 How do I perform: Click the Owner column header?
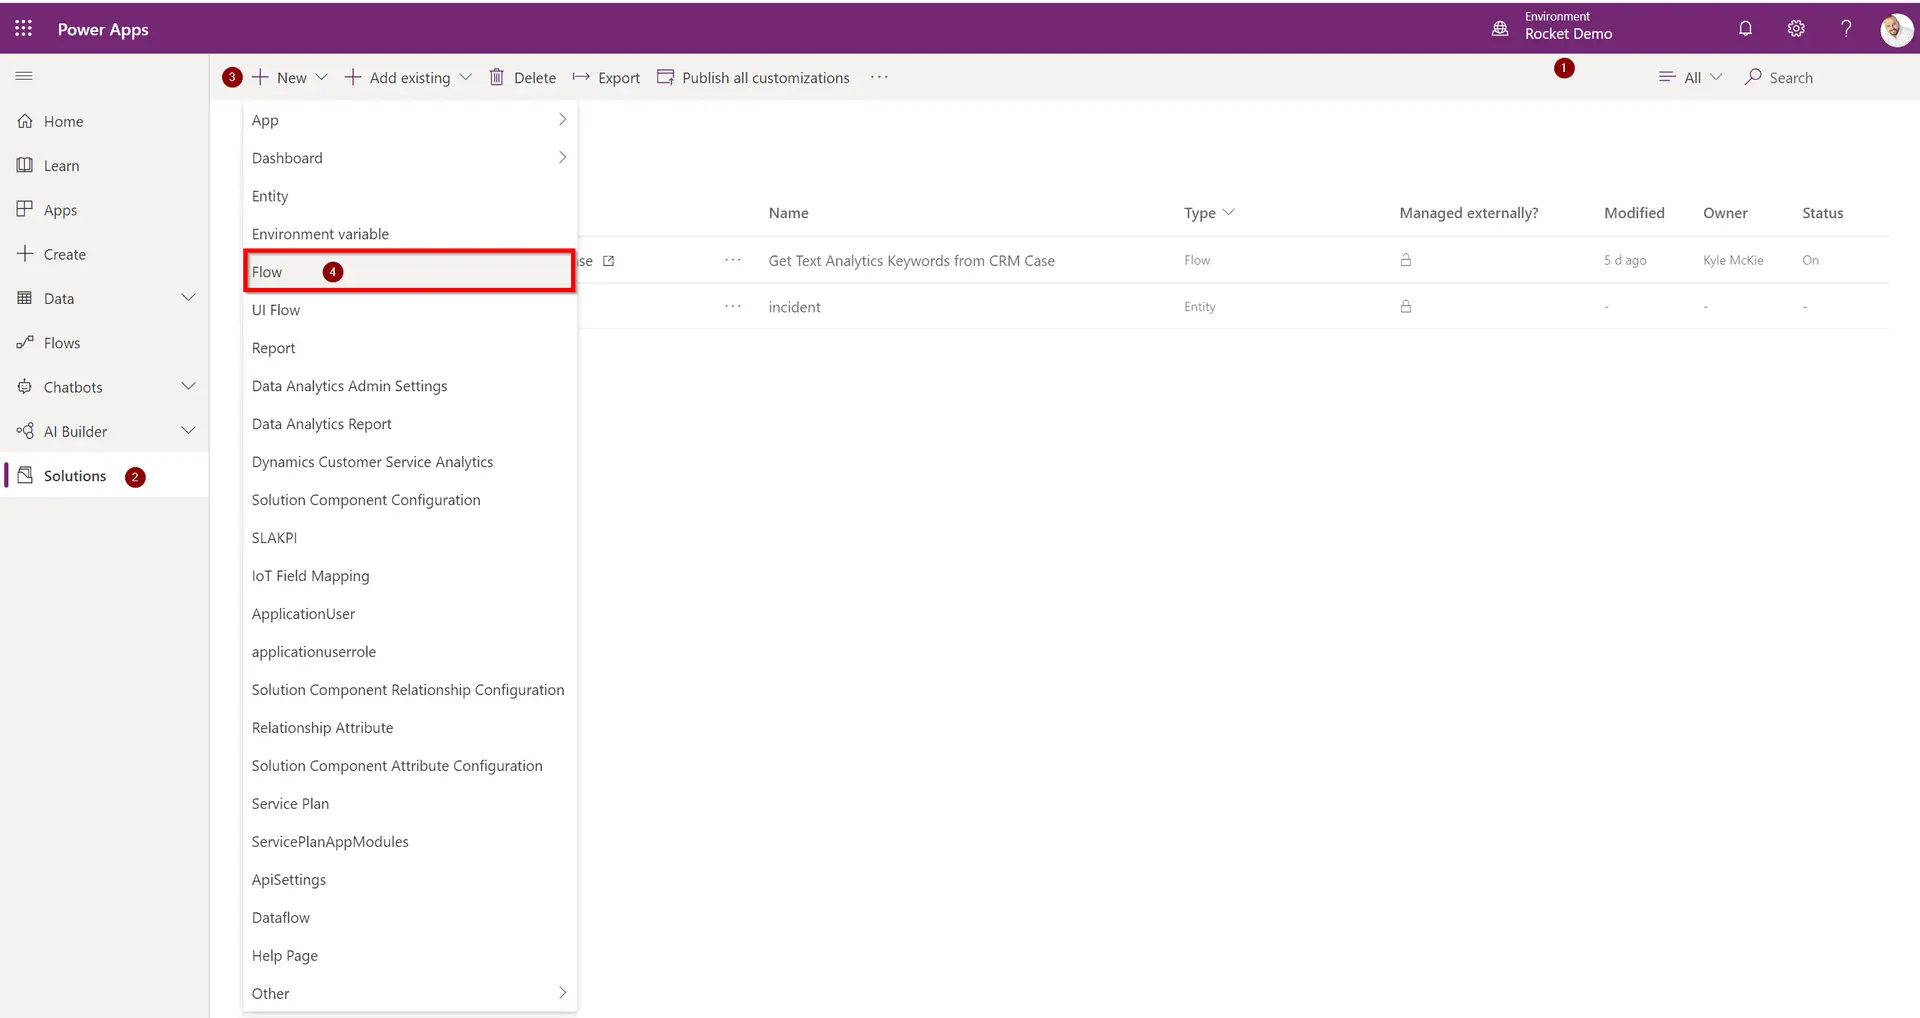[x=1725, y=212]
